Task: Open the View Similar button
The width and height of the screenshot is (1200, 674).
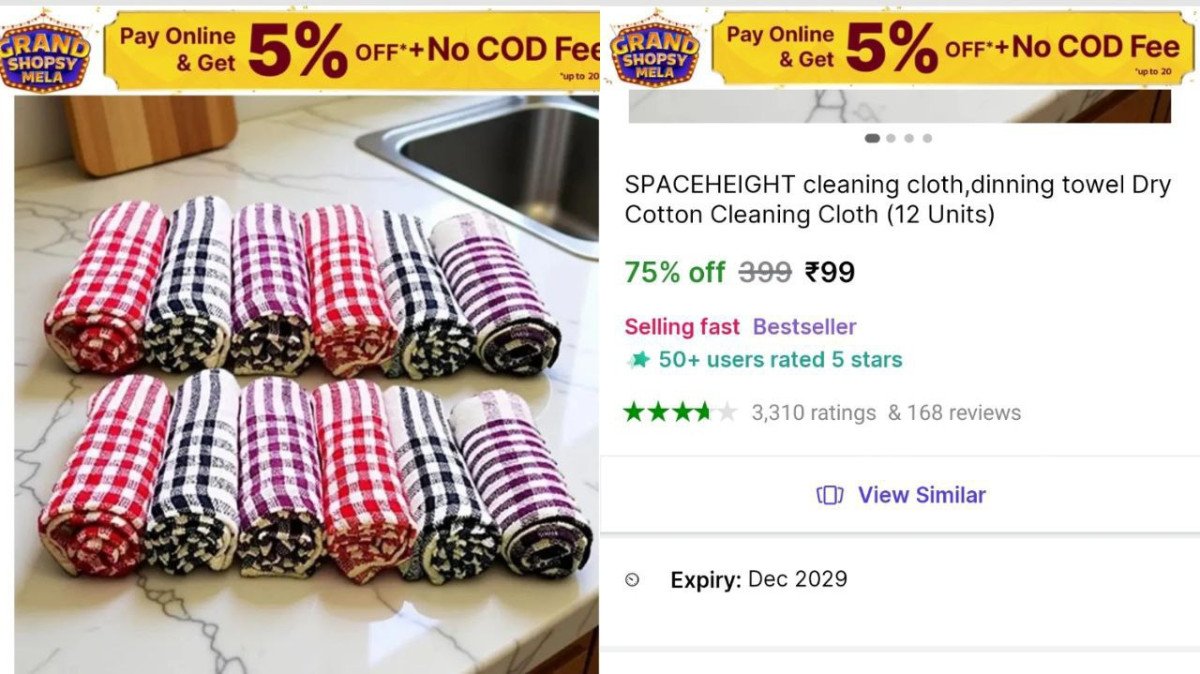Action: (921, 495)
